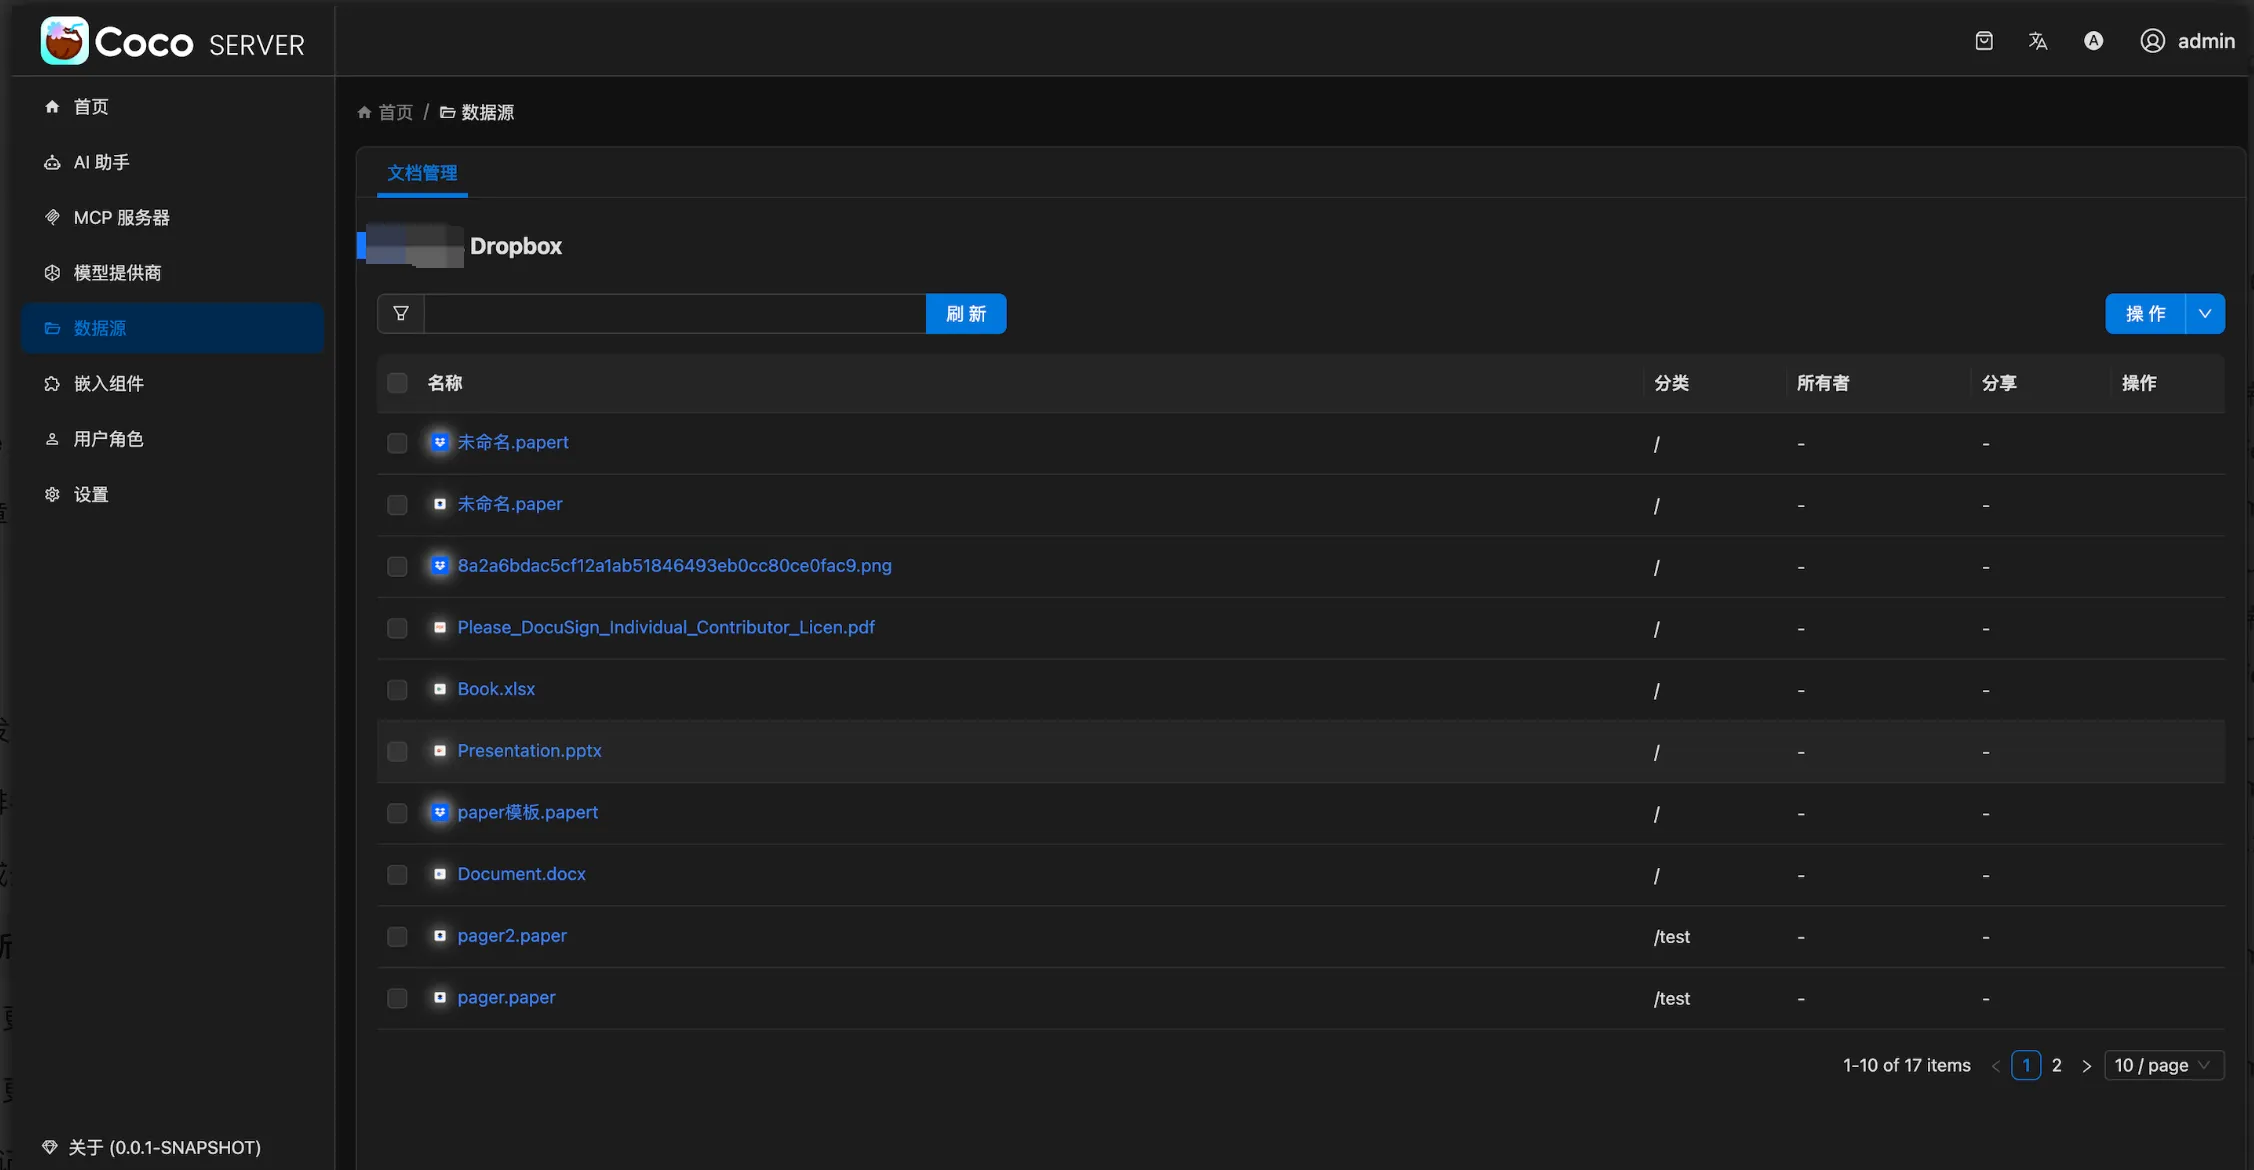Click the Coco Server logo
The image size is (2254, 1170).
65,41
